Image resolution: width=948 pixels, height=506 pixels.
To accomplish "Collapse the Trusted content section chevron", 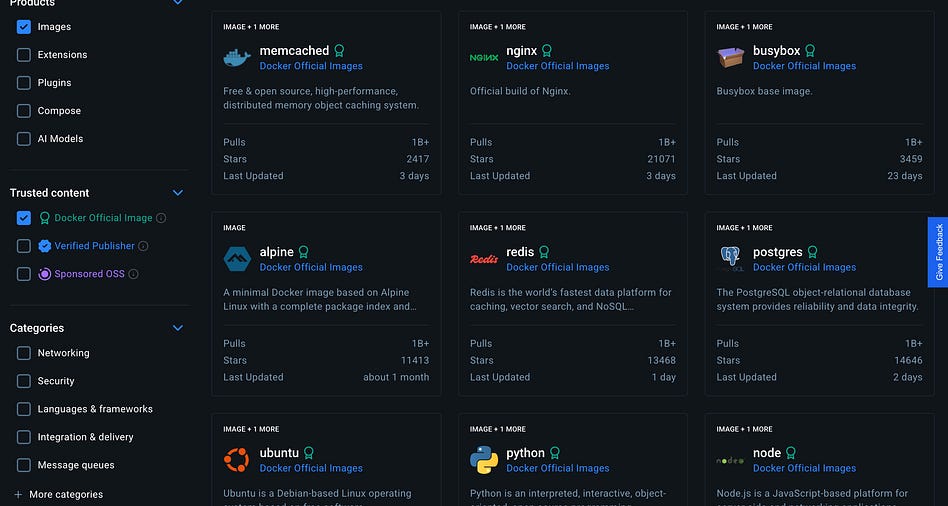I will 178,193.
